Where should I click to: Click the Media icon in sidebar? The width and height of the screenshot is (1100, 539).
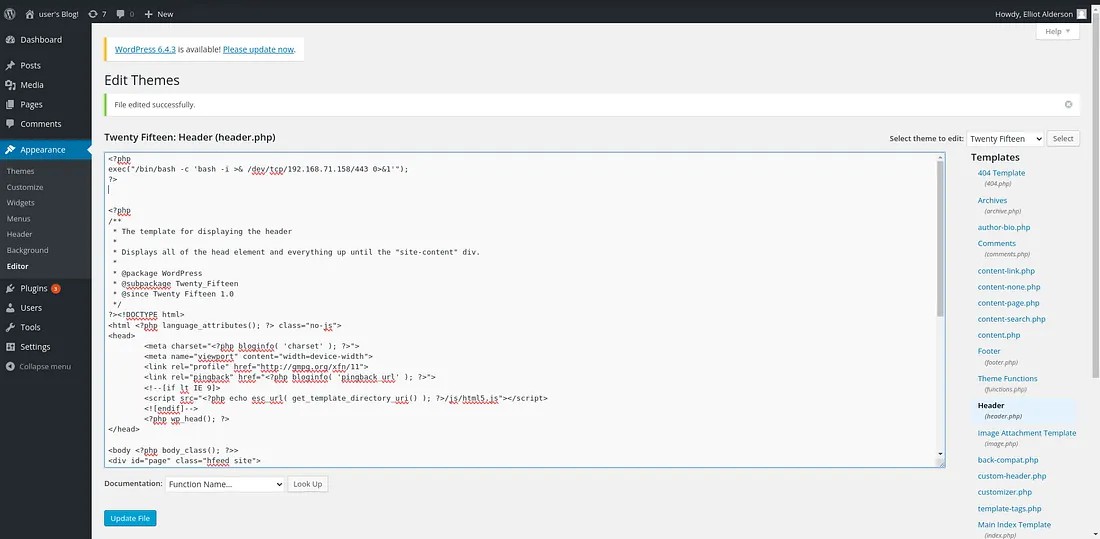(x=10, y=85)
